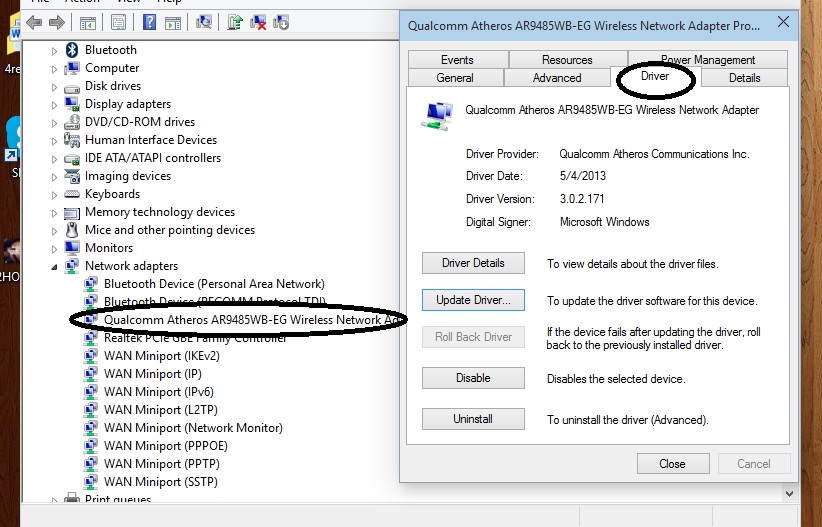Click the Uninstall button in the dialog
822x527 pixels.
pyautogui.click(x=473, y=418)
